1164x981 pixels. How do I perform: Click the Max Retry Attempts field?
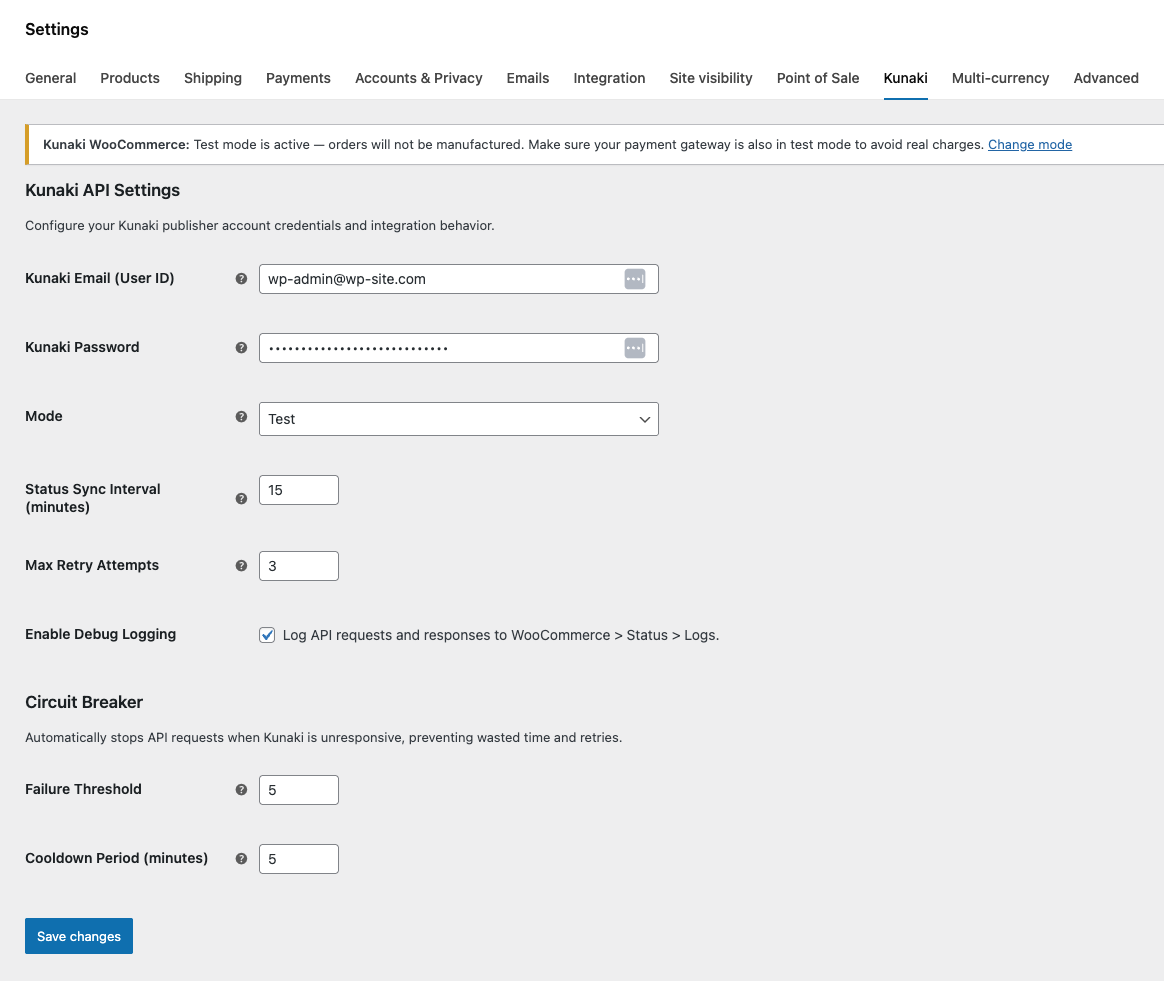298,566
